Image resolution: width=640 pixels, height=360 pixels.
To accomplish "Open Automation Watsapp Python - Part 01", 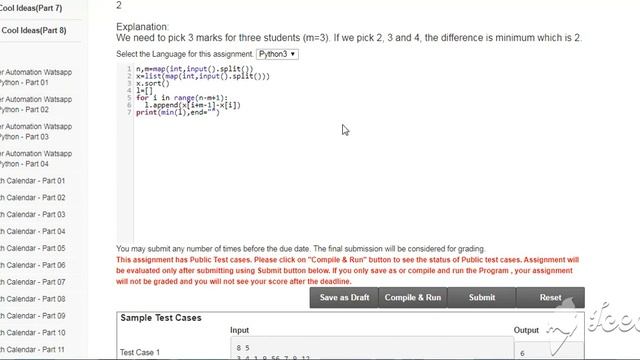I will [36, 77].
